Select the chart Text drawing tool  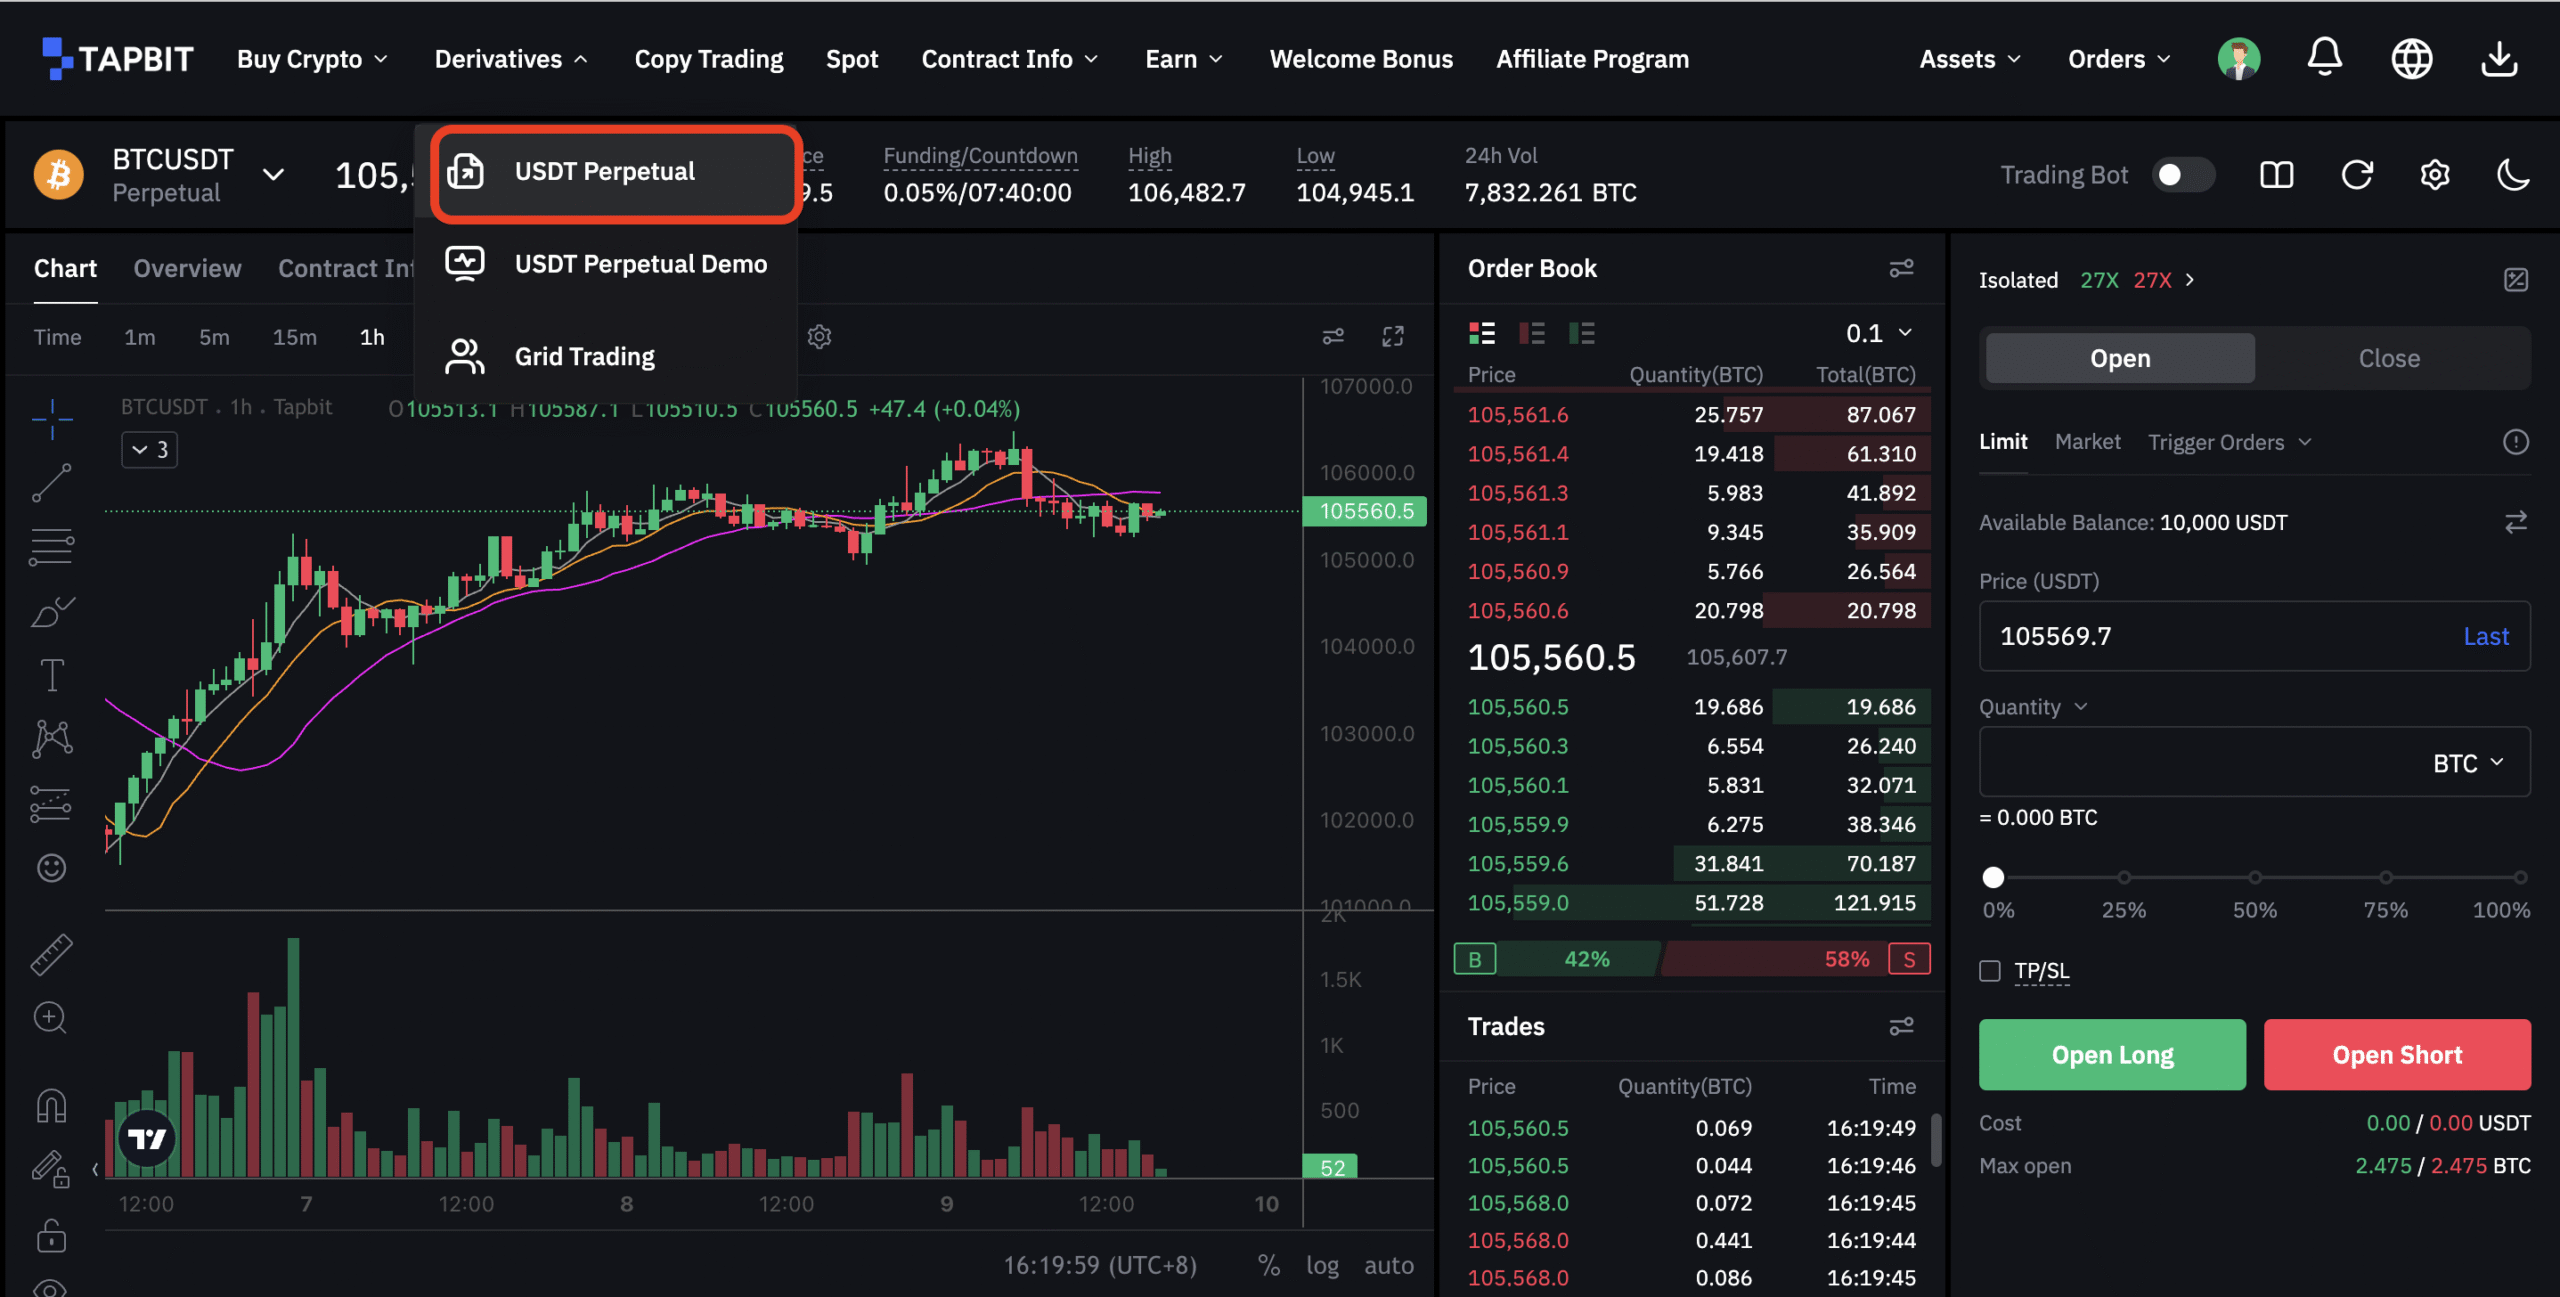[x=51, y=675]
